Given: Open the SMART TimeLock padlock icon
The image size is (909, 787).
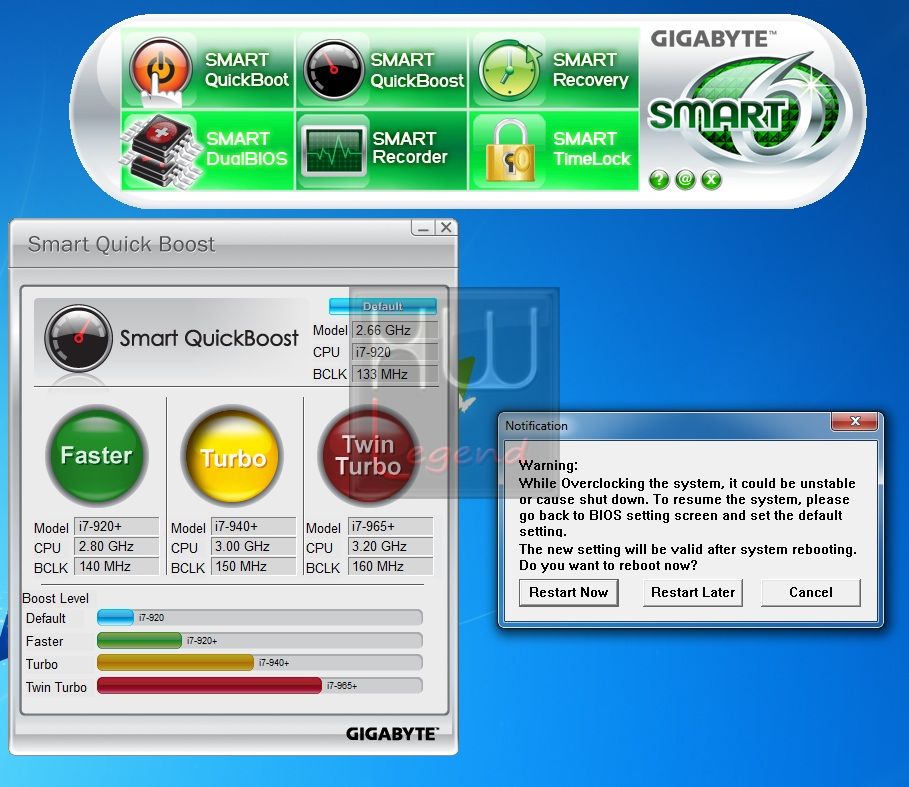Looking at the screenshot, I should [x=510, y=150].
